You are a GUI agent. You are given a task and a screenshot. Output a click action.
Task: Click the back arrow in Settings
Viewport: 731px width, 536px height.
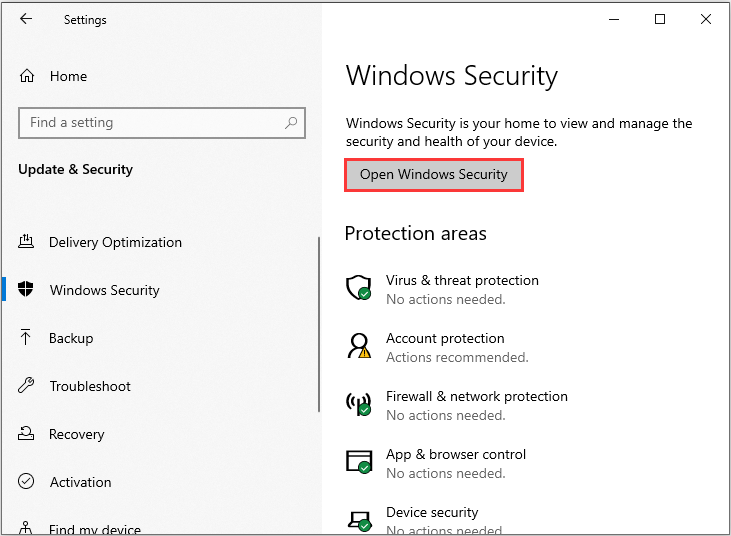[x=26, y=19]
